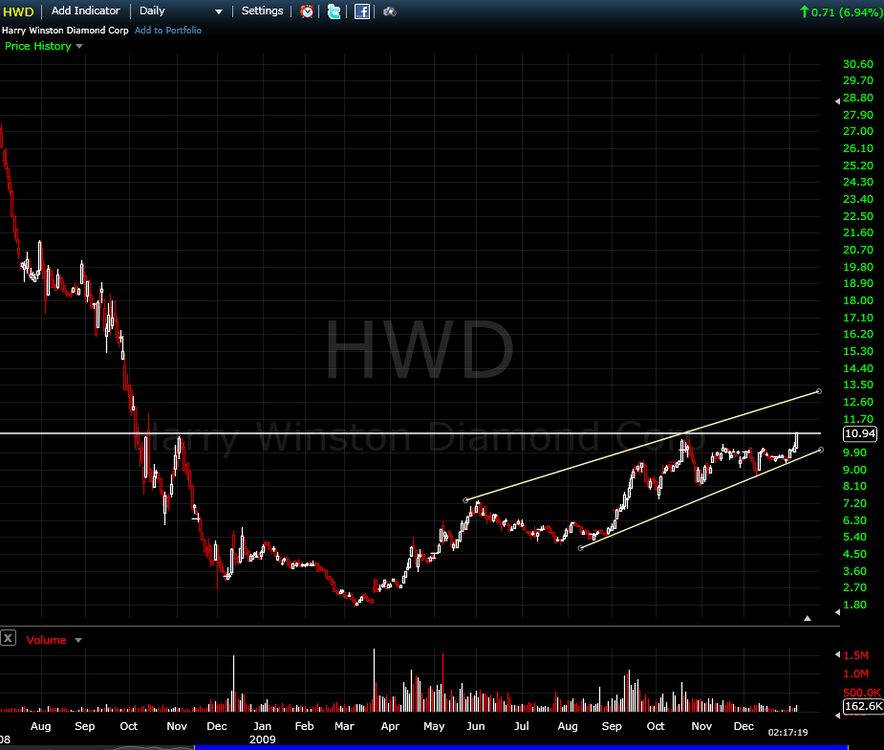
Task: Share the chart via the Twitter icon
Action: 334,11
